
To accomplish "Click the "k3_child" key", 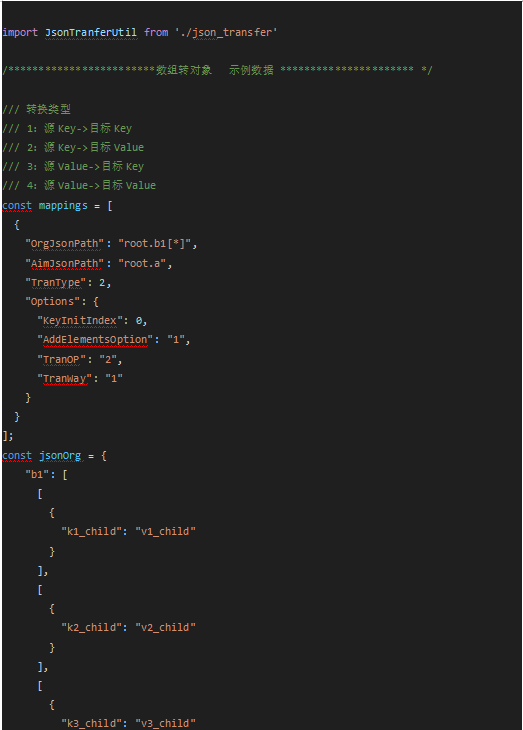I will pyautogui.click(x=92, y=723).
